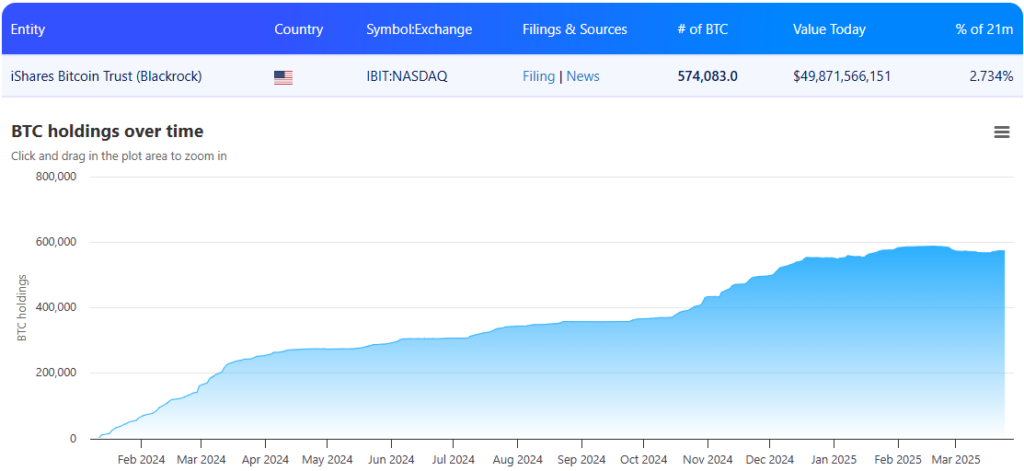The width and height of the screenshot is (1024, 471).
Task: Click the zoom instruction subtitle text
Action: click(119, 156)
